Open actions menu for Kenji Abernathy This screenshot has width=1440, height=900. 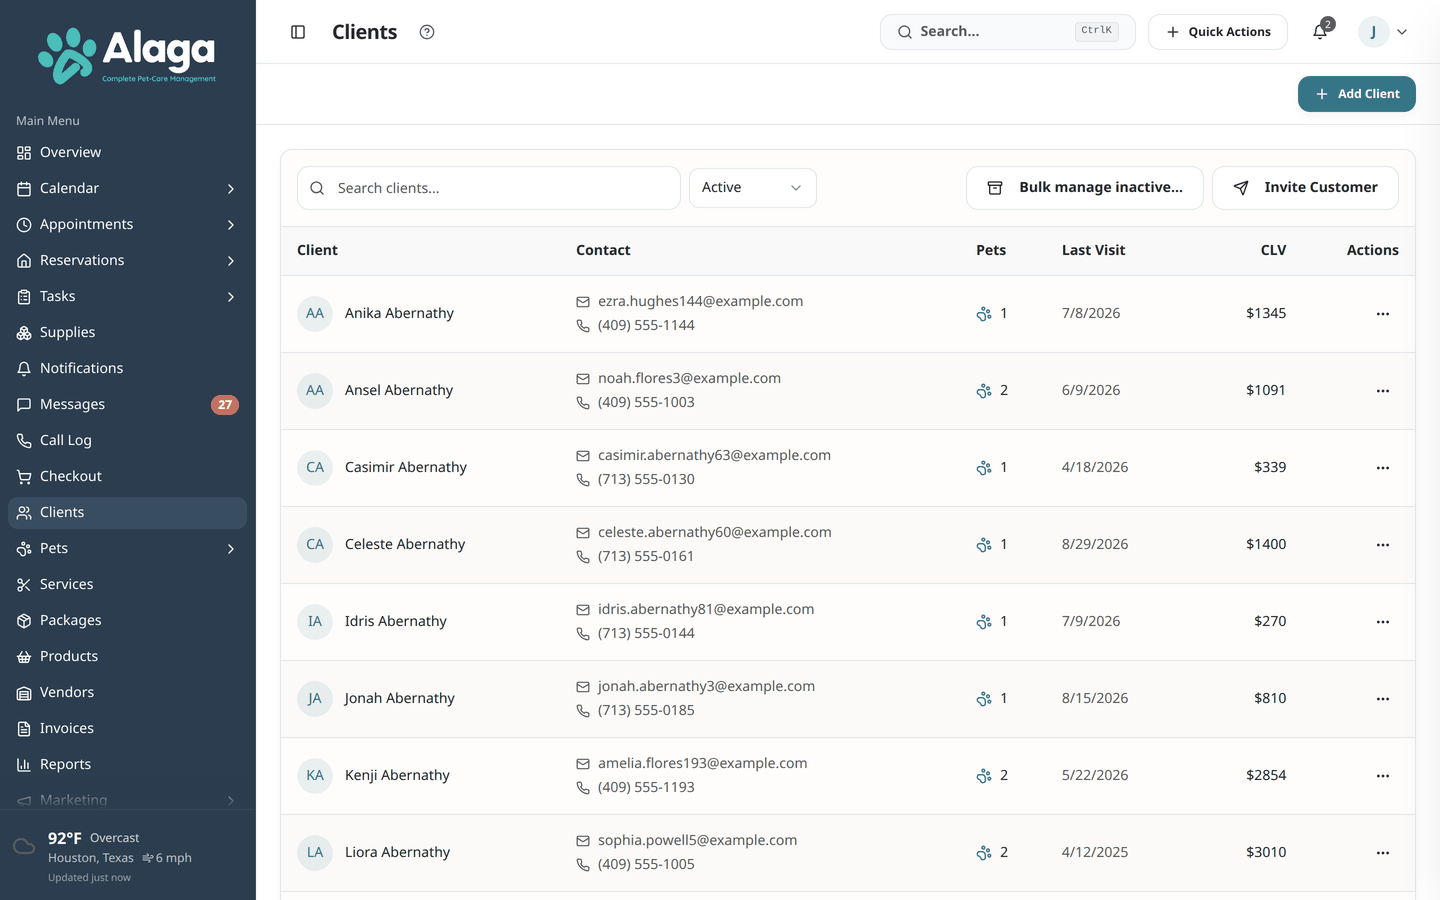tap(1383, 776)
